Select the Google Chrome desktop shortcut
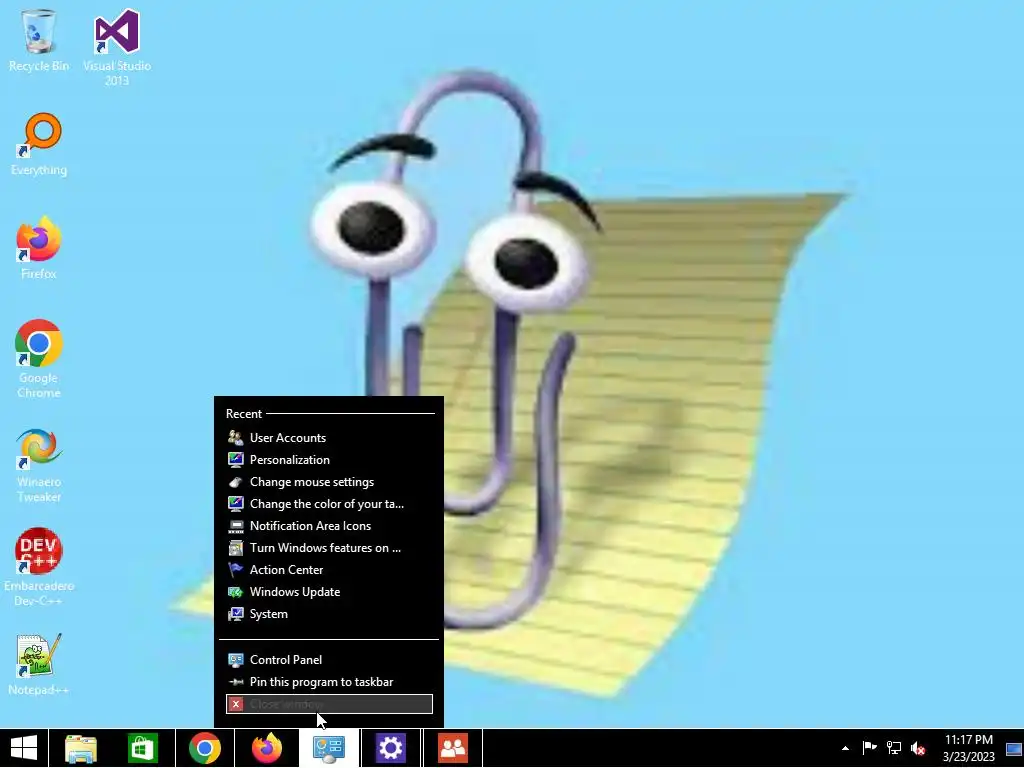 39,359
